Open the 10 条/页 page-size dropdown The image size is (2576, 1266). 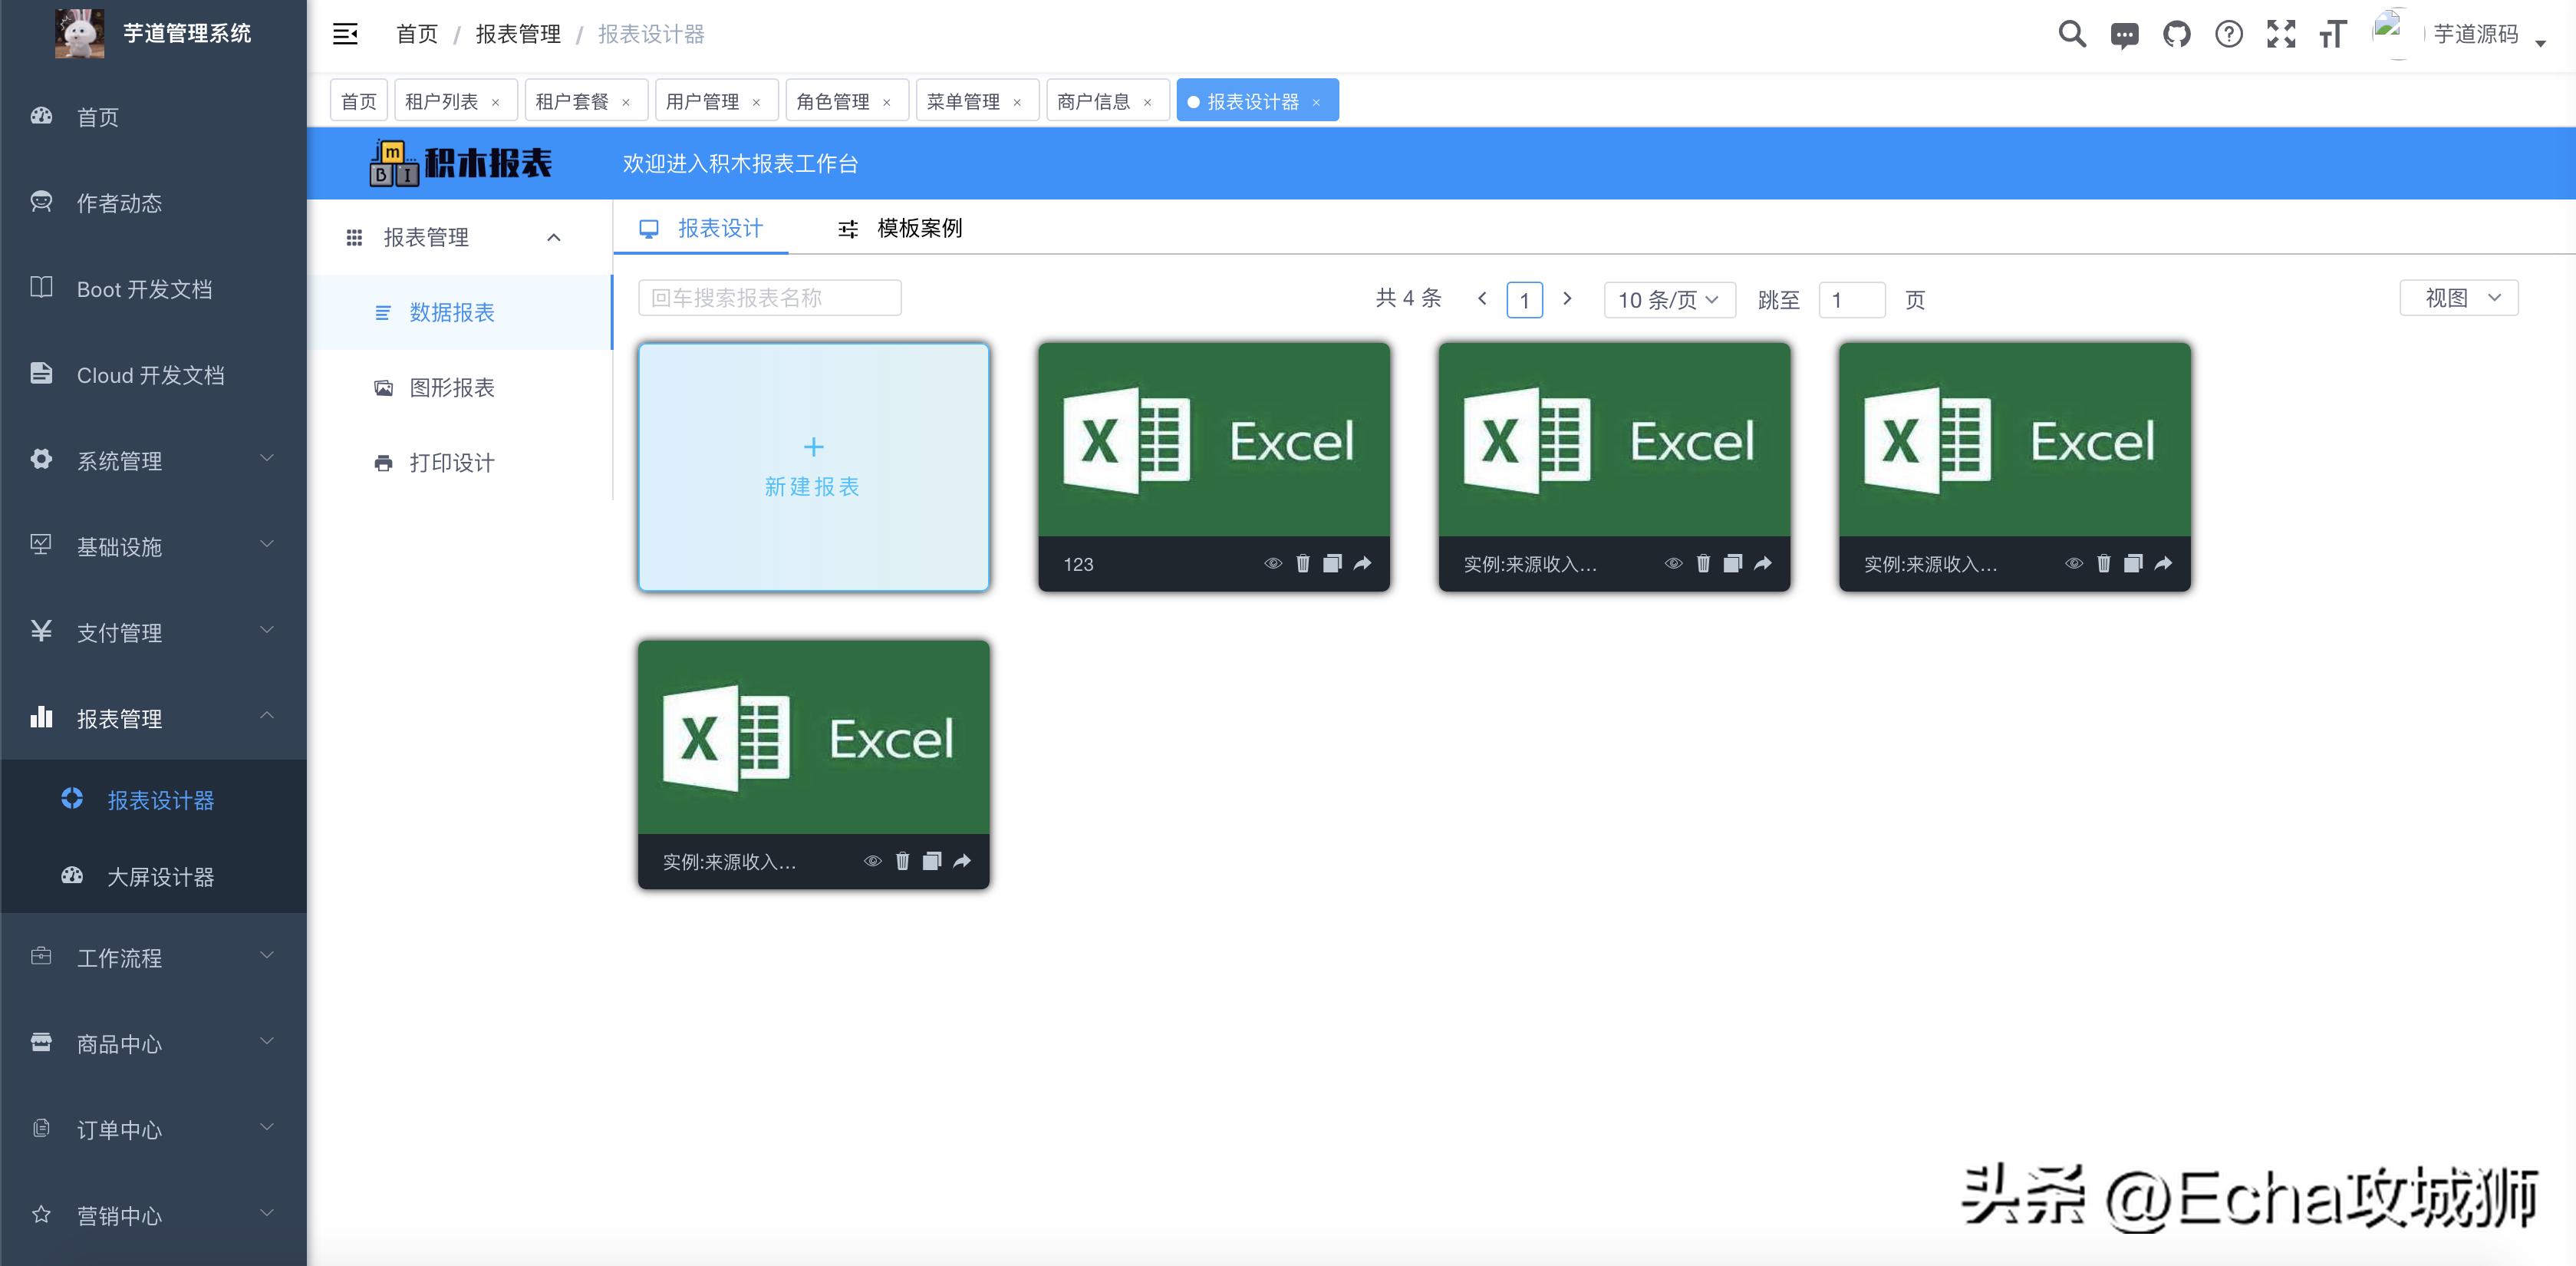coord(1668,299)
